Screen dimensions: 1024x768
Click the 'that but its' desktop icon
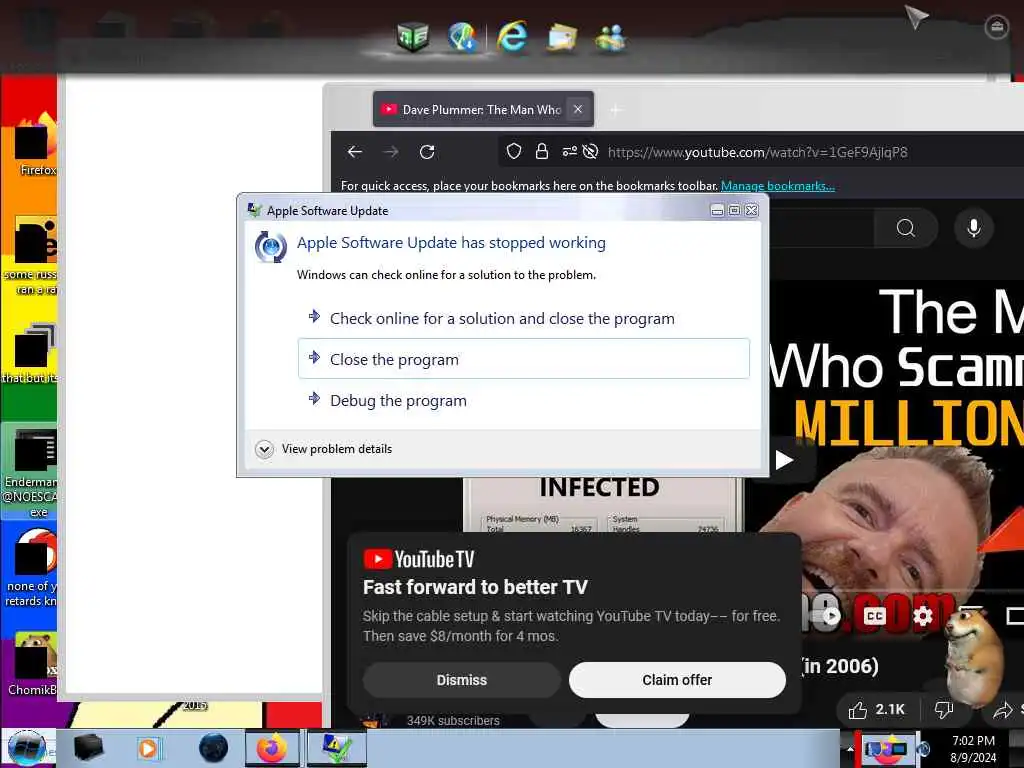click(x=30, y=353)
